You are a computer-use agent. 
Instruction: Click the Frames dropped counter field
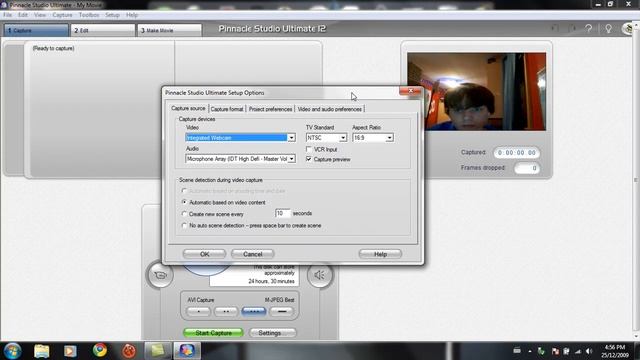pos(527,168)
